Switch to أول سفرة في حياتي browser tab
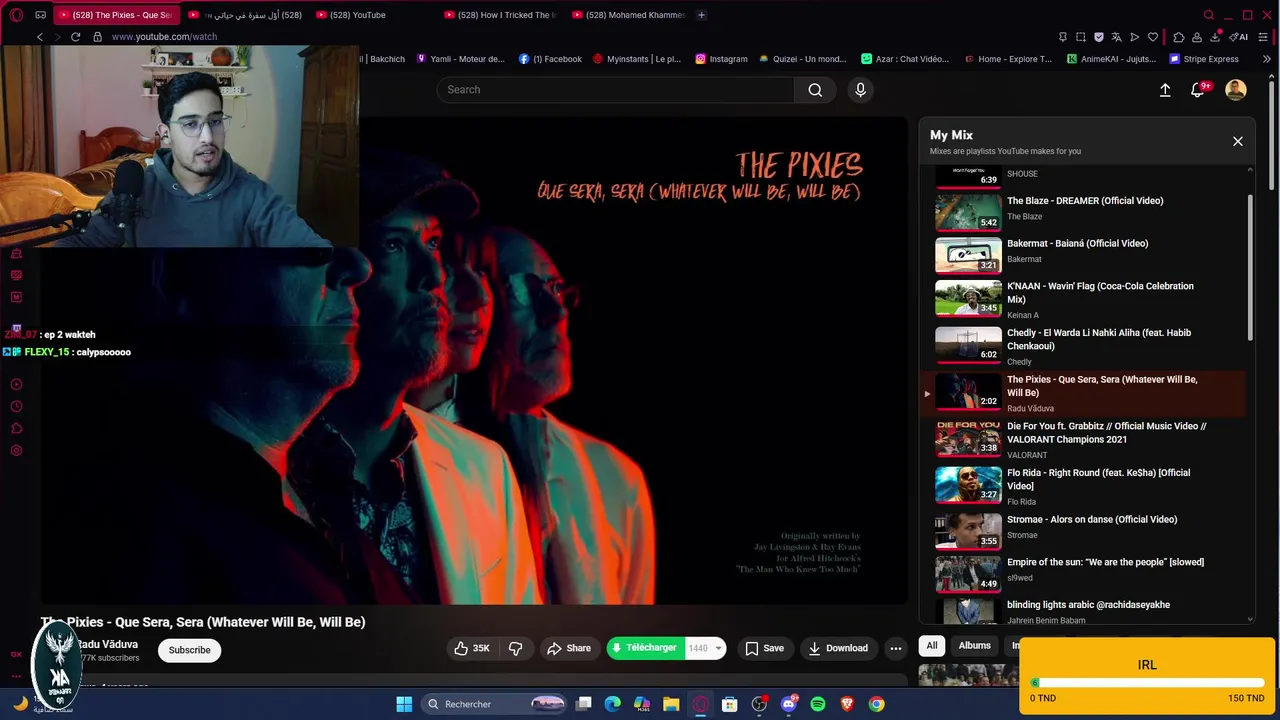 245,15
